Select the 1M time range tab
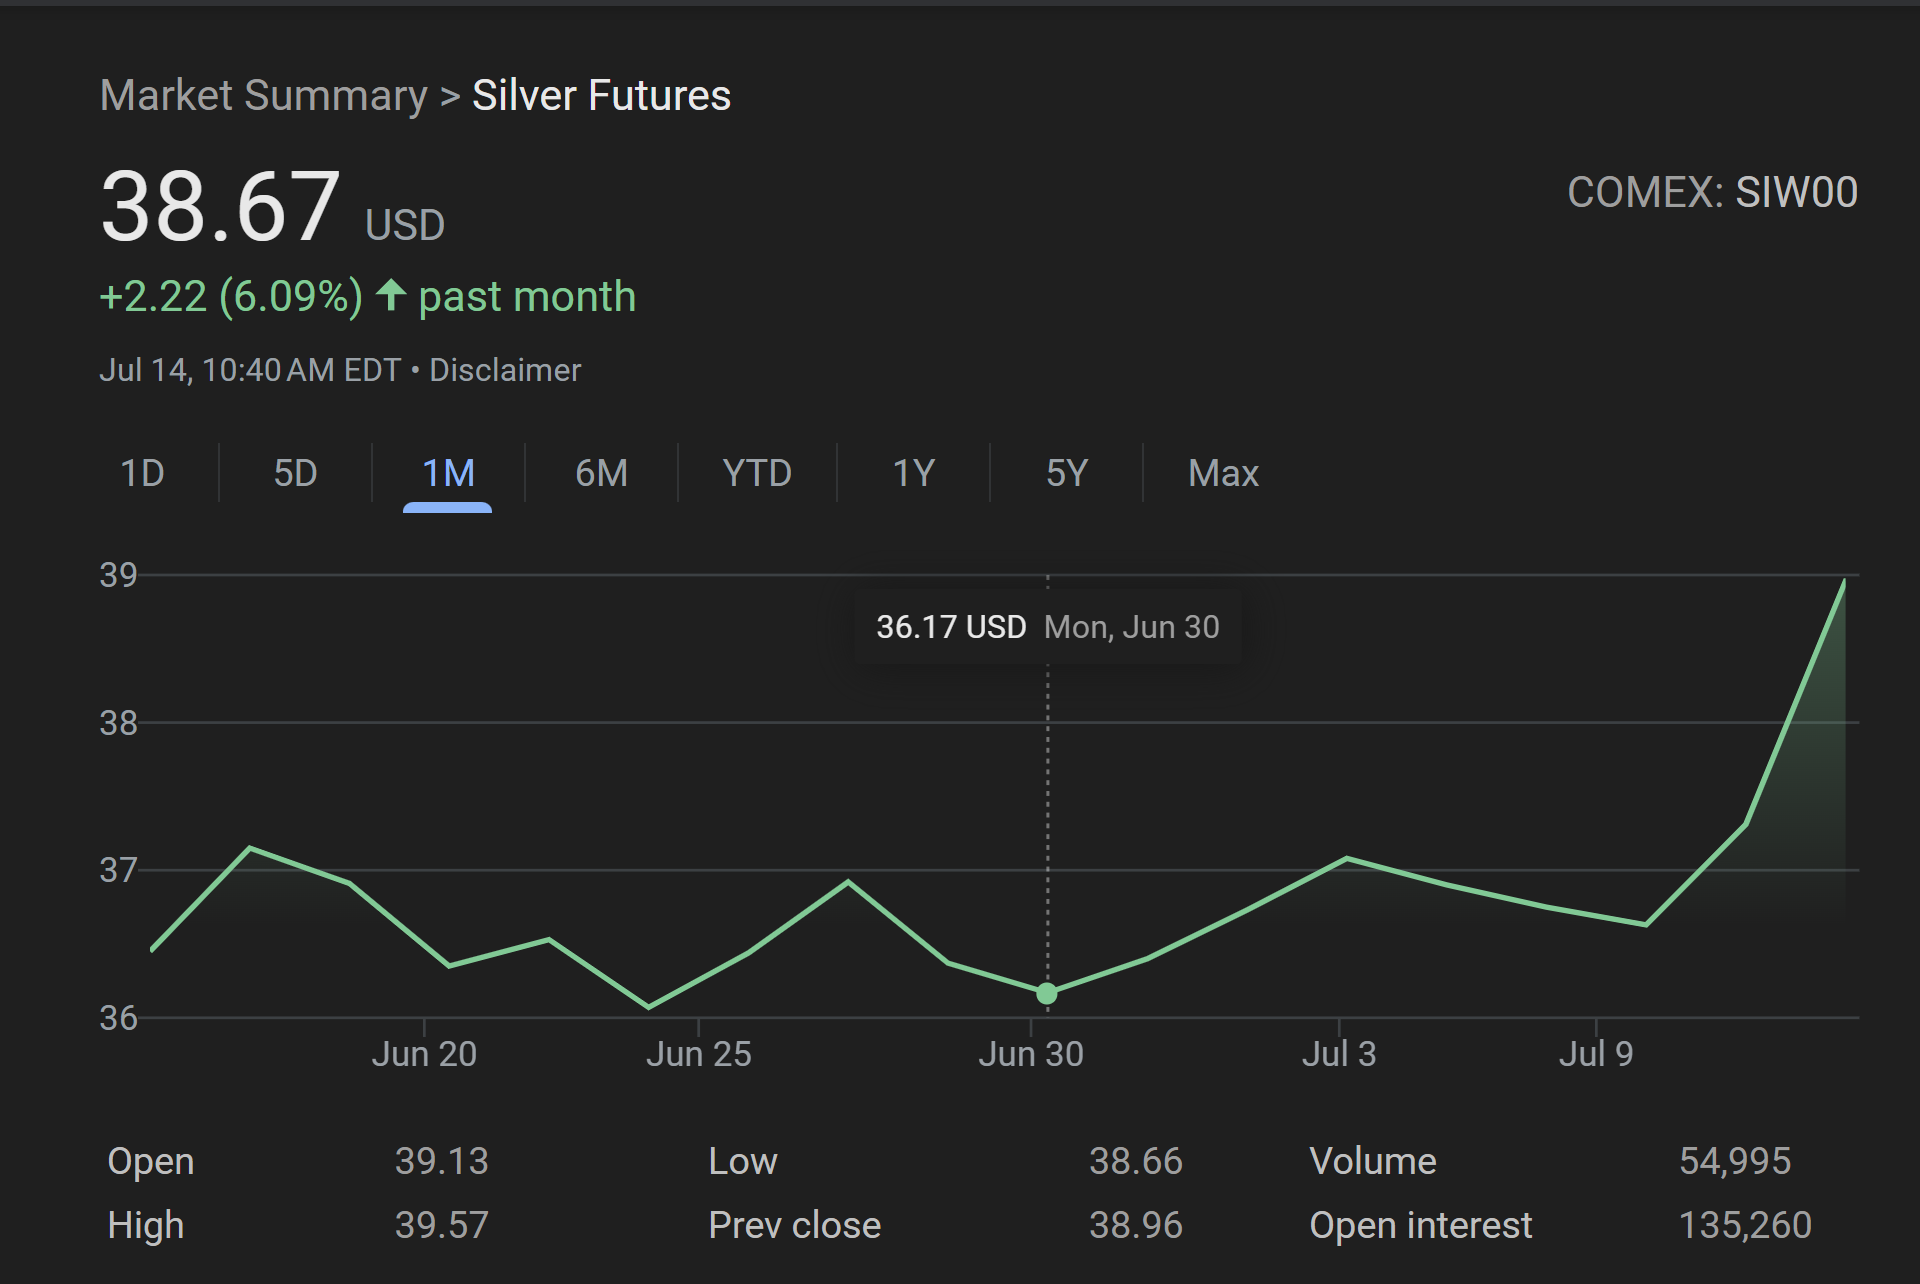This screenshot has height=1284, width=1920. click(x=448, y=473)
